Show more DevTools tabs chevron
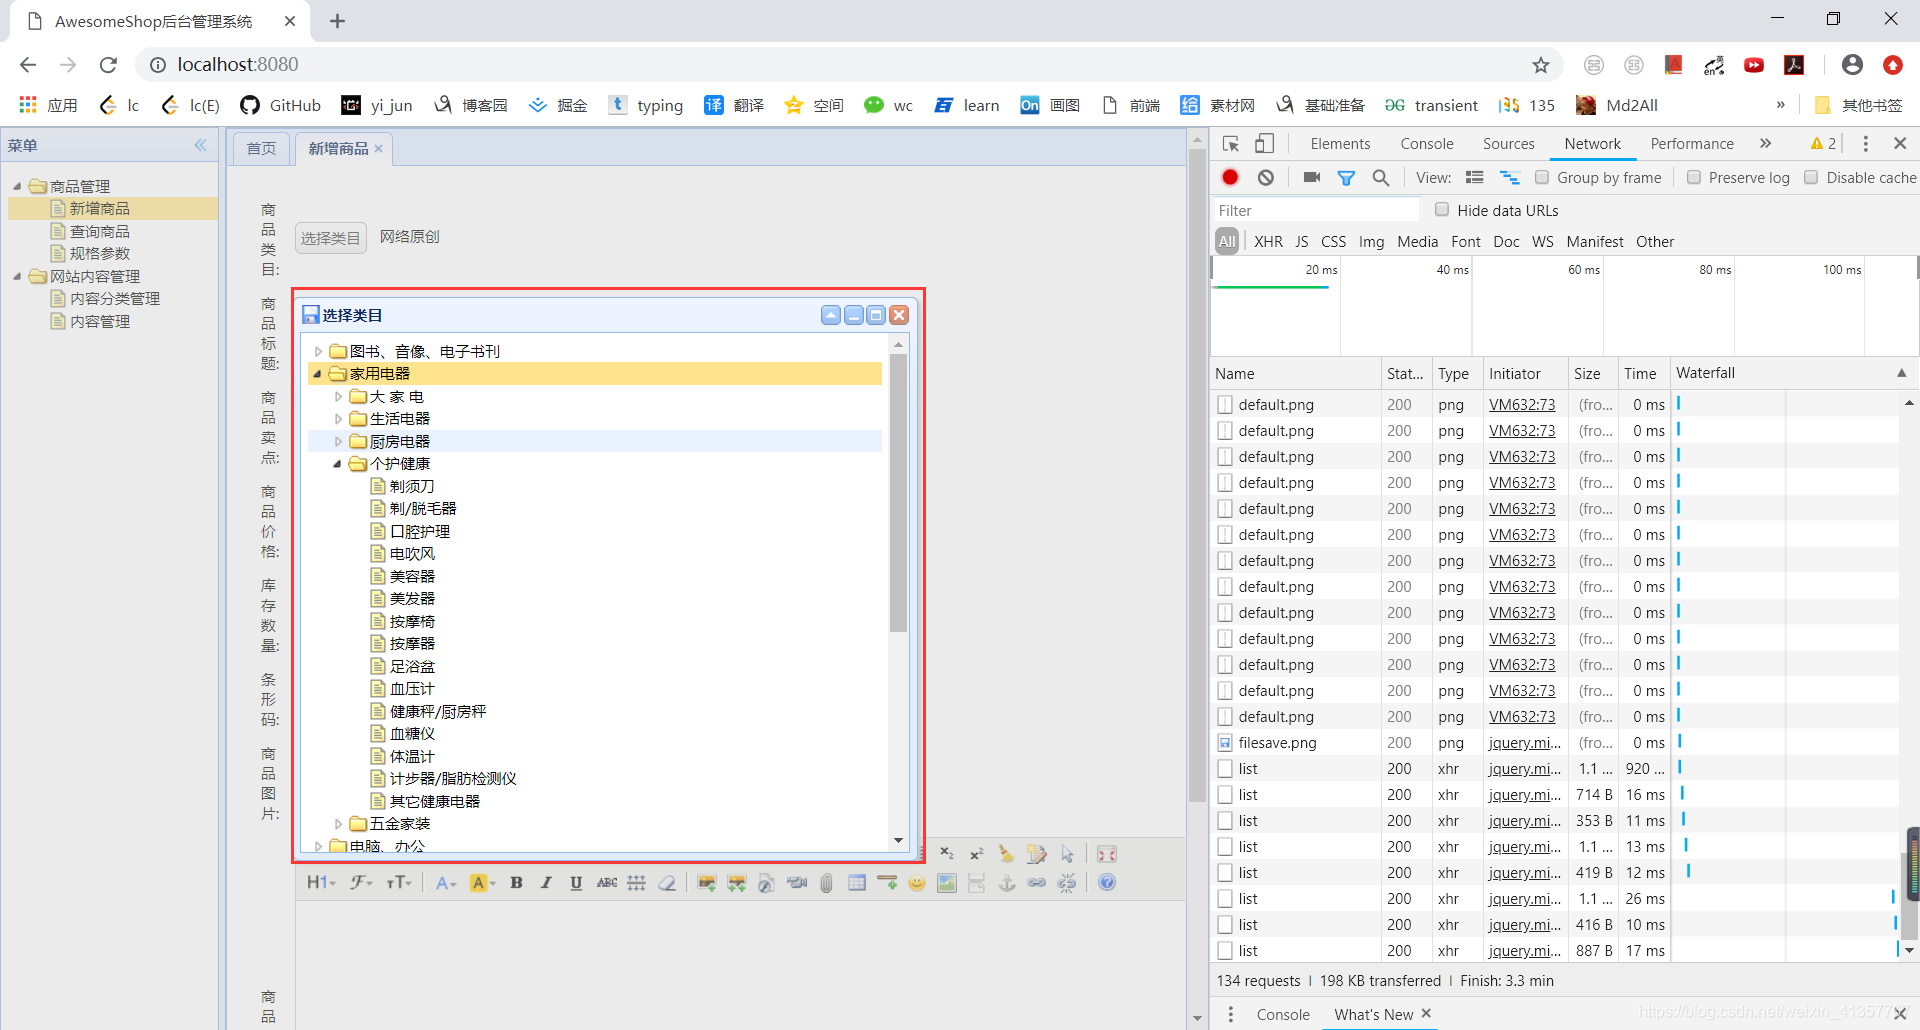This screenshot has width=1920, height=1030. (1766, 143)
